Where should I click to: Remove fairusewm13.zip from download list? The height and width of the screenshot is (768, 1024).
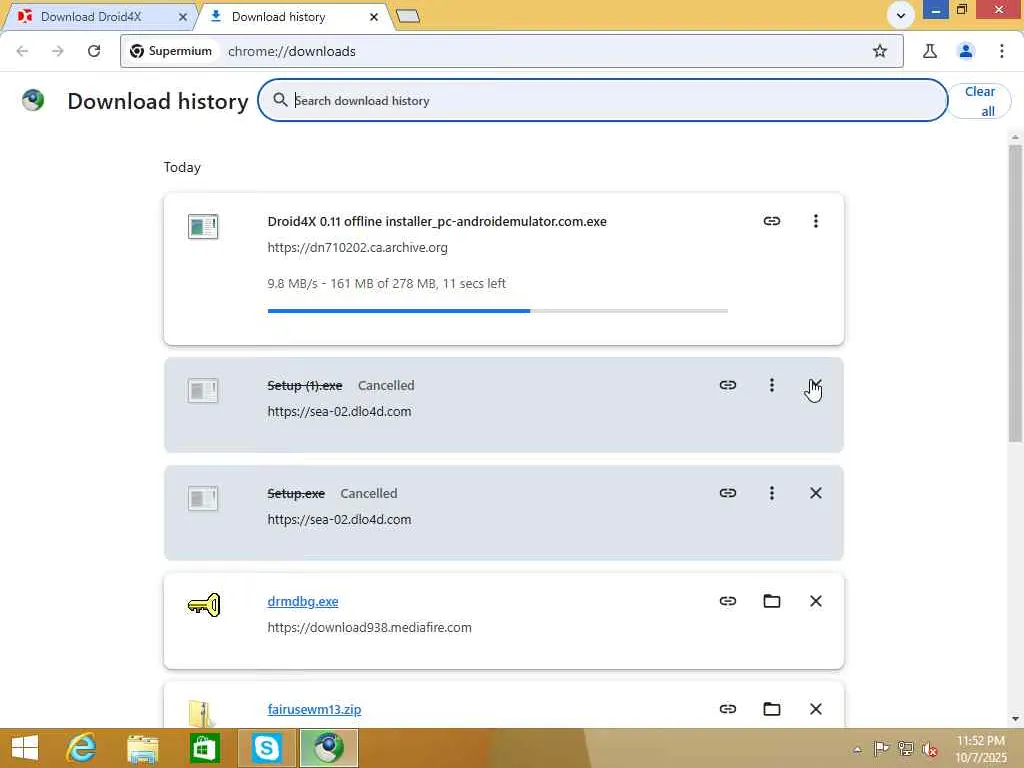tap(815, 709)
